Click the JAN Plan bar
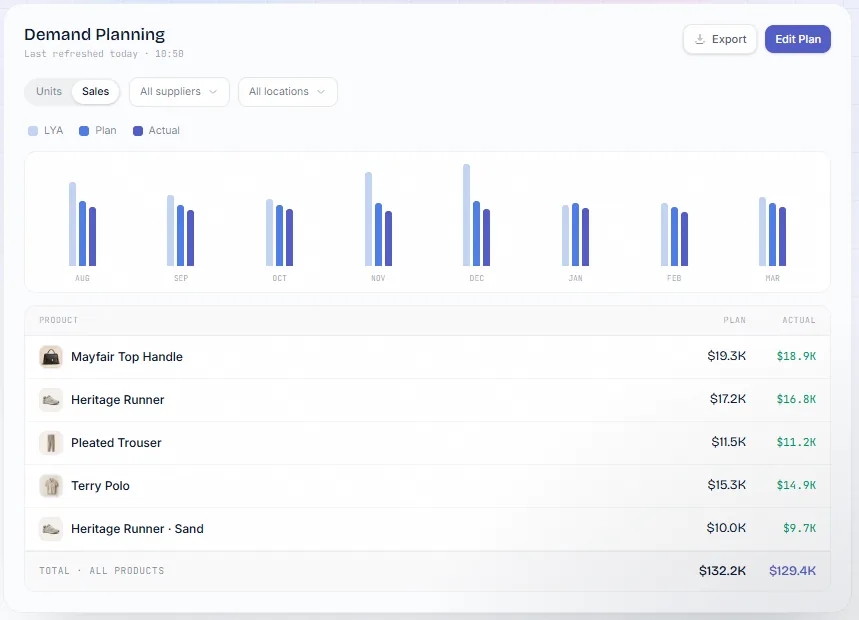Image resolution: width=859 pixels, height=620 pixels. (x=575, y=234)
